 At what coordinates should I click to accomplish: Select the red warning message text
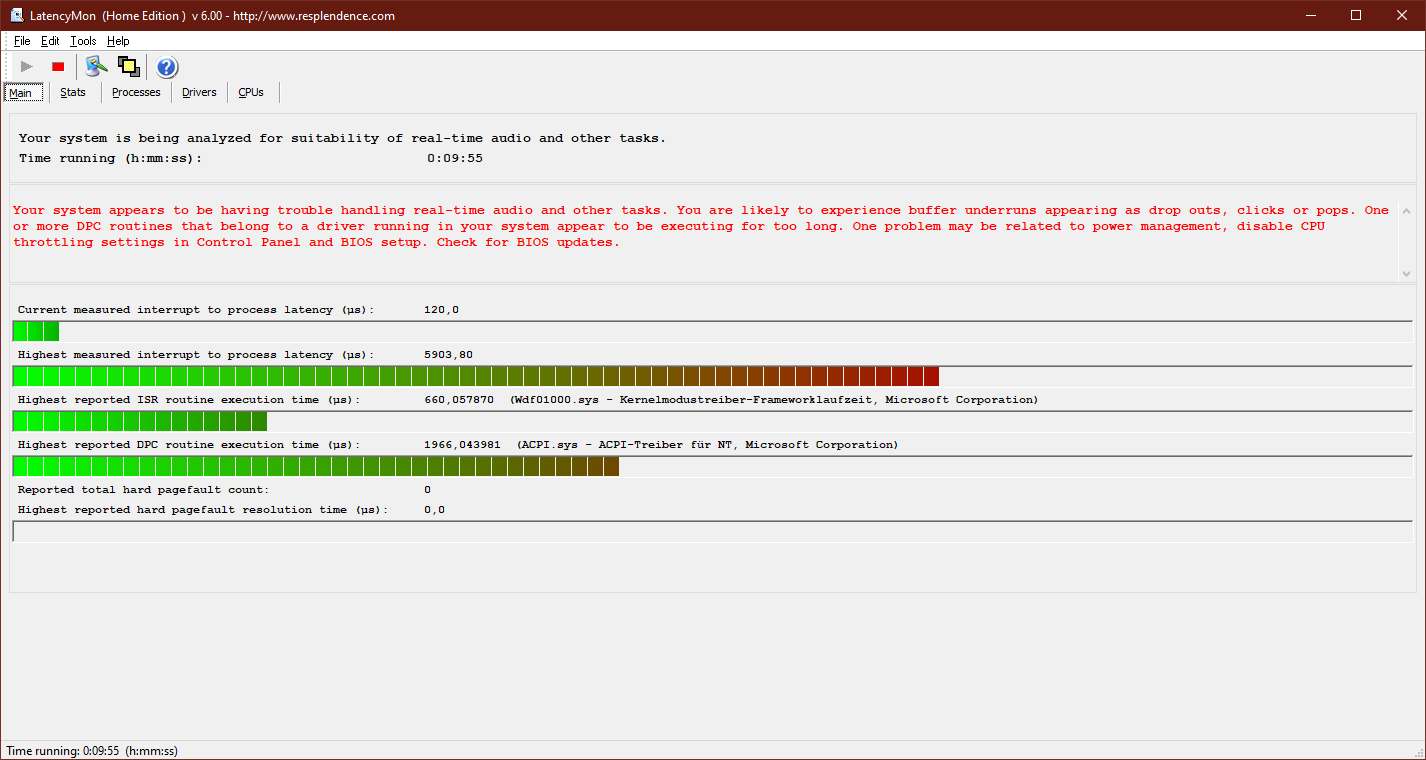coord(701,226)
